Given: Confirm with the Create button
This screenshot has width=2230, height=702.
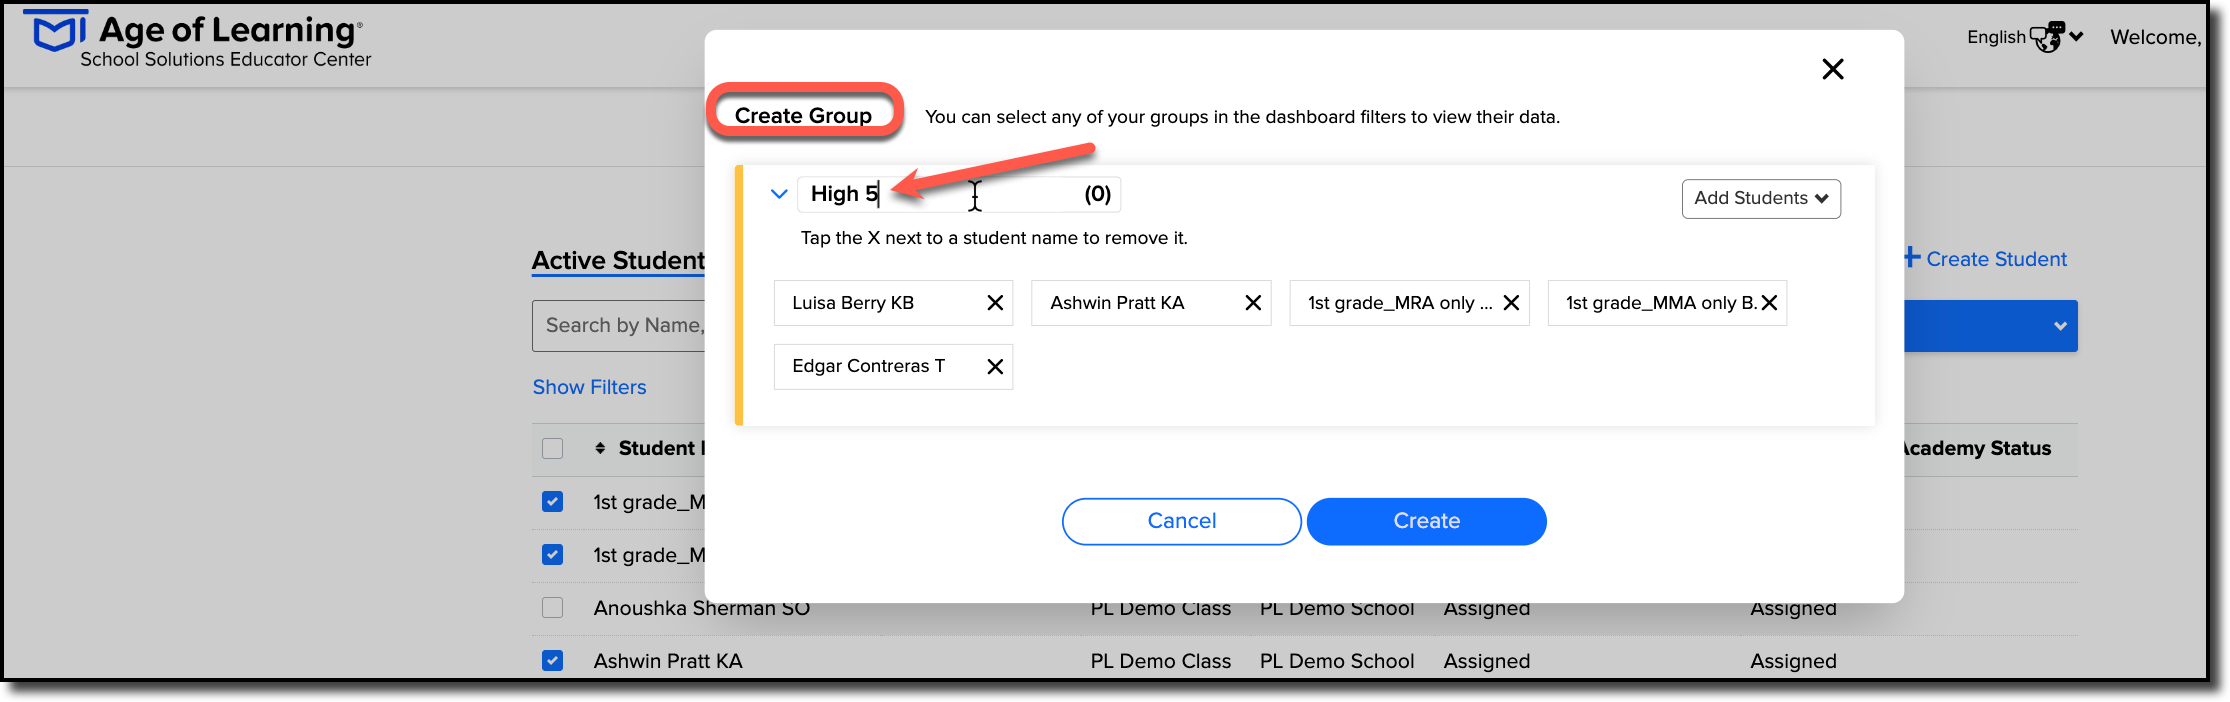Looking at the screenshot, I should [1426, 521].
